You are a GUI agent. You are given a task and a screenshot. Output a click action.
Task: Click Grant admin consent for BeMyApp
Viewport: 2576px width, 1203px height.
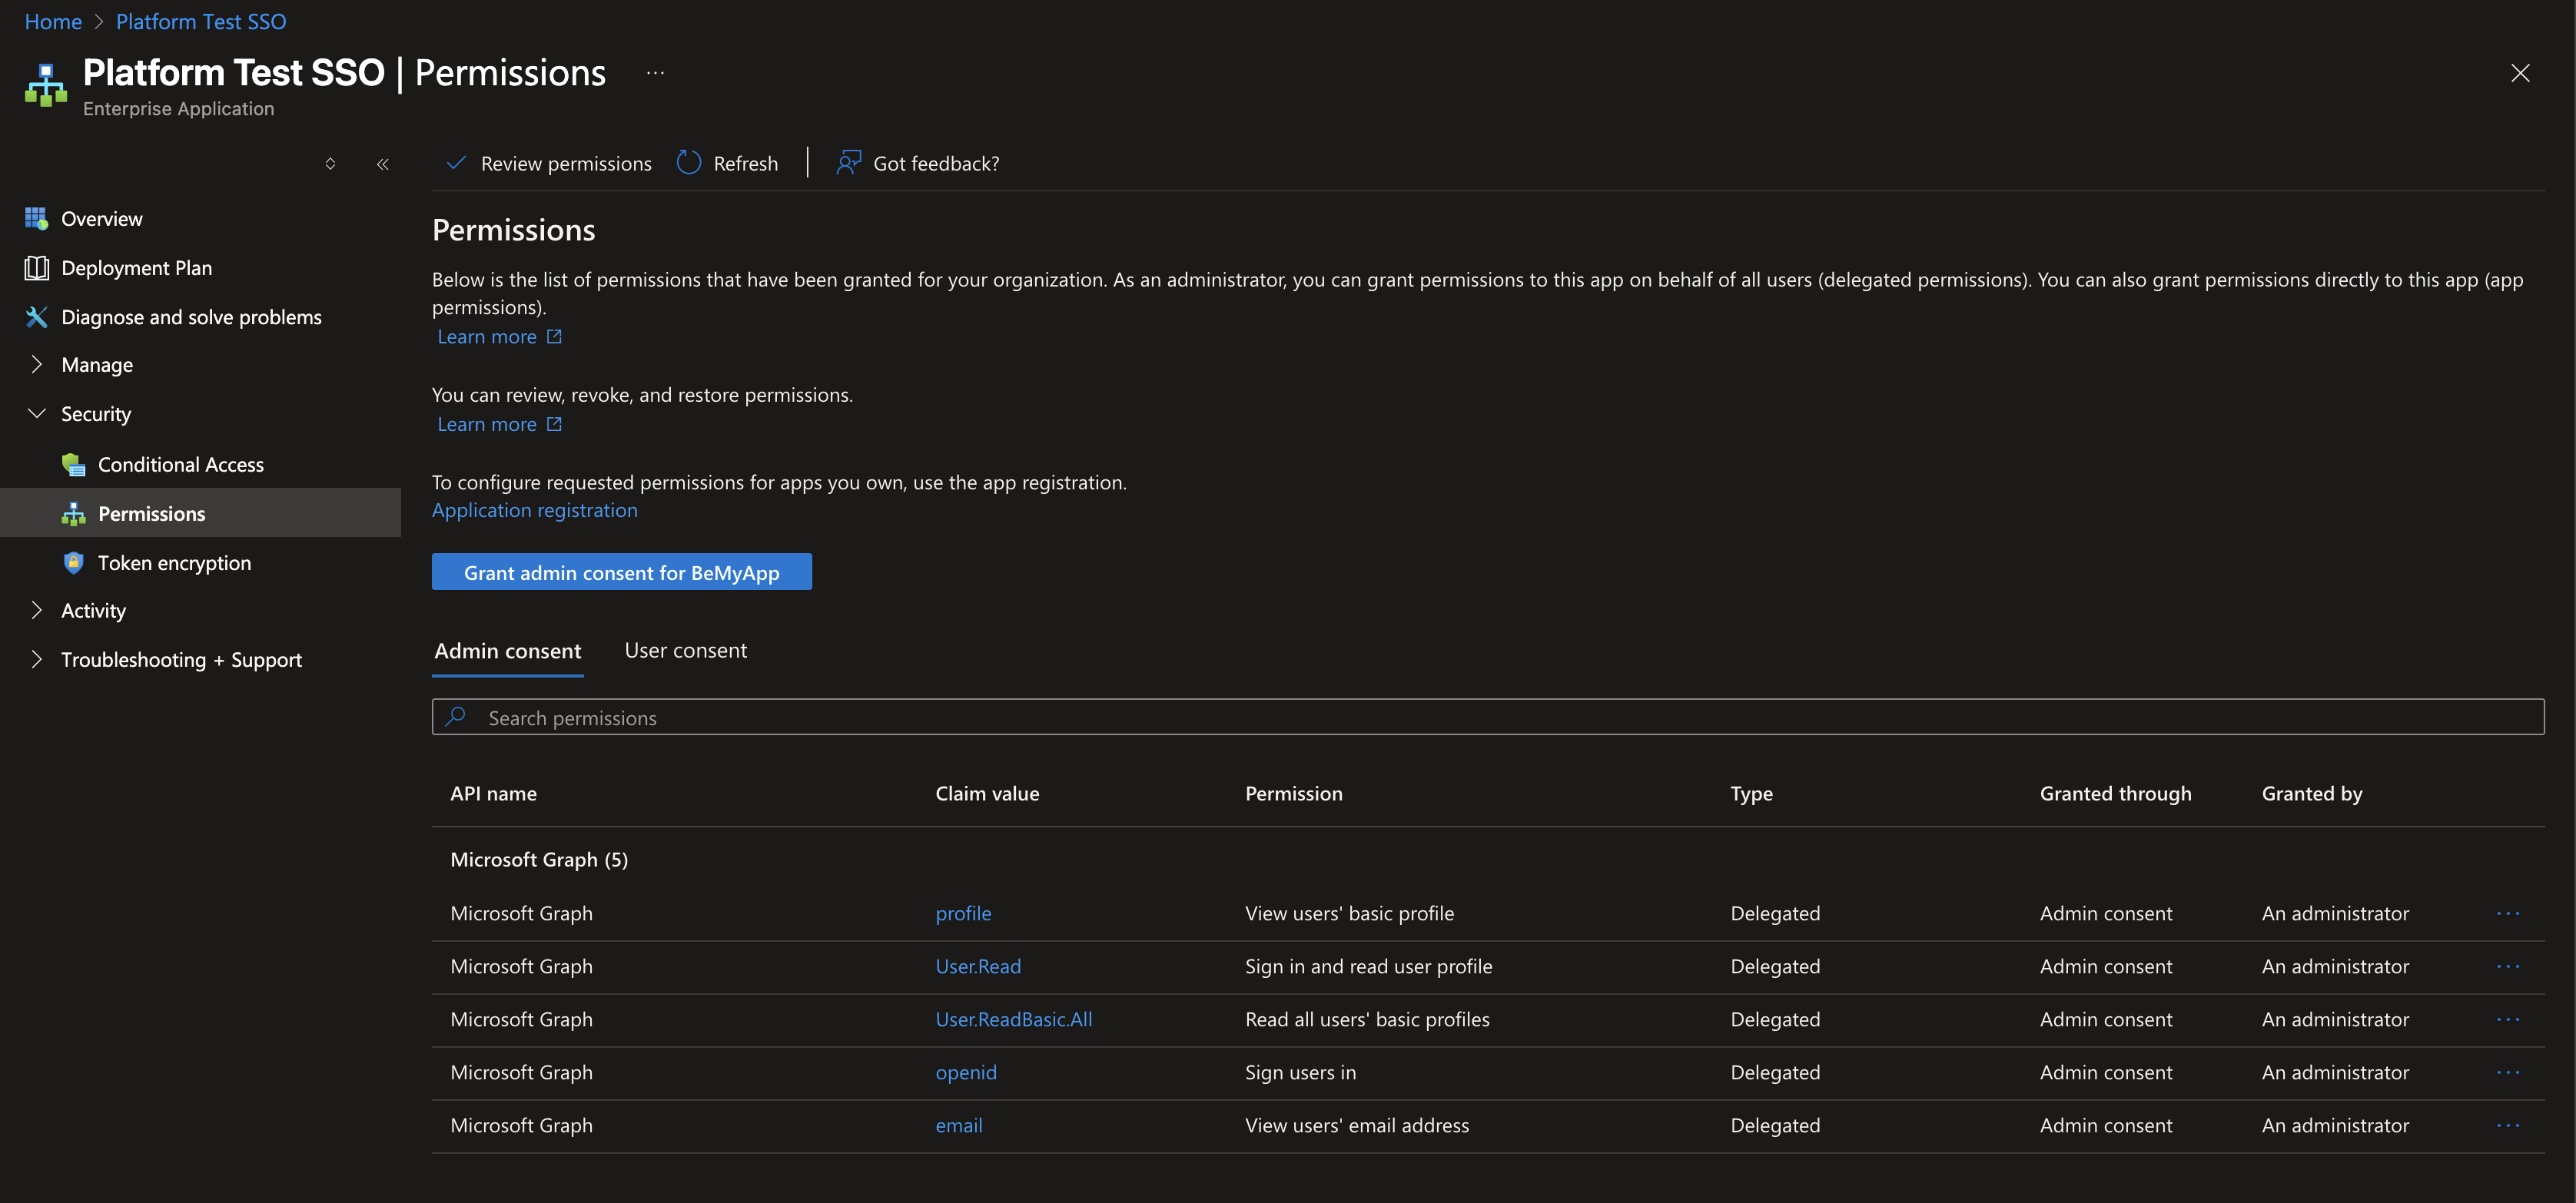(621, 572)
